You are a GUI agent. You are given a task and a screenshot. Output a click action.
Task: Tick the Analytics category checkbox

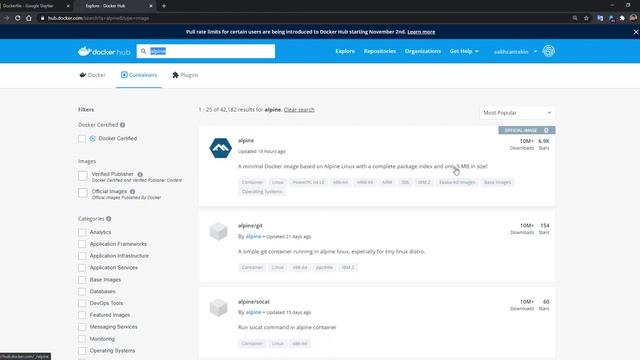(82, 232)
